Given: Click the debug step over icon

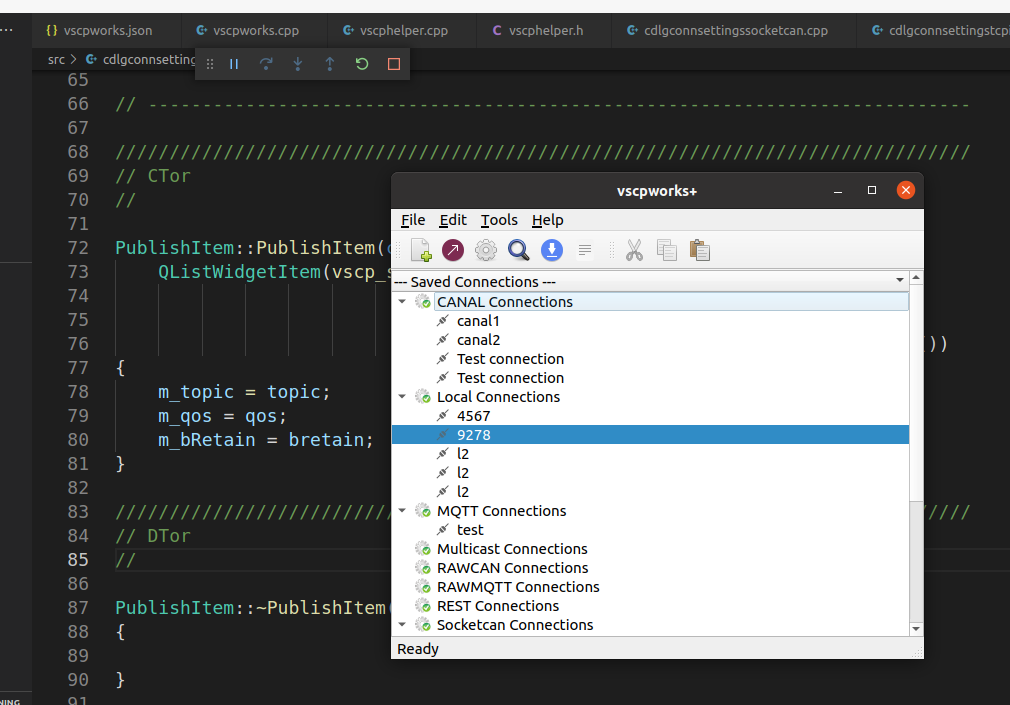Looking at the screenshot, I should click(266, 64).
